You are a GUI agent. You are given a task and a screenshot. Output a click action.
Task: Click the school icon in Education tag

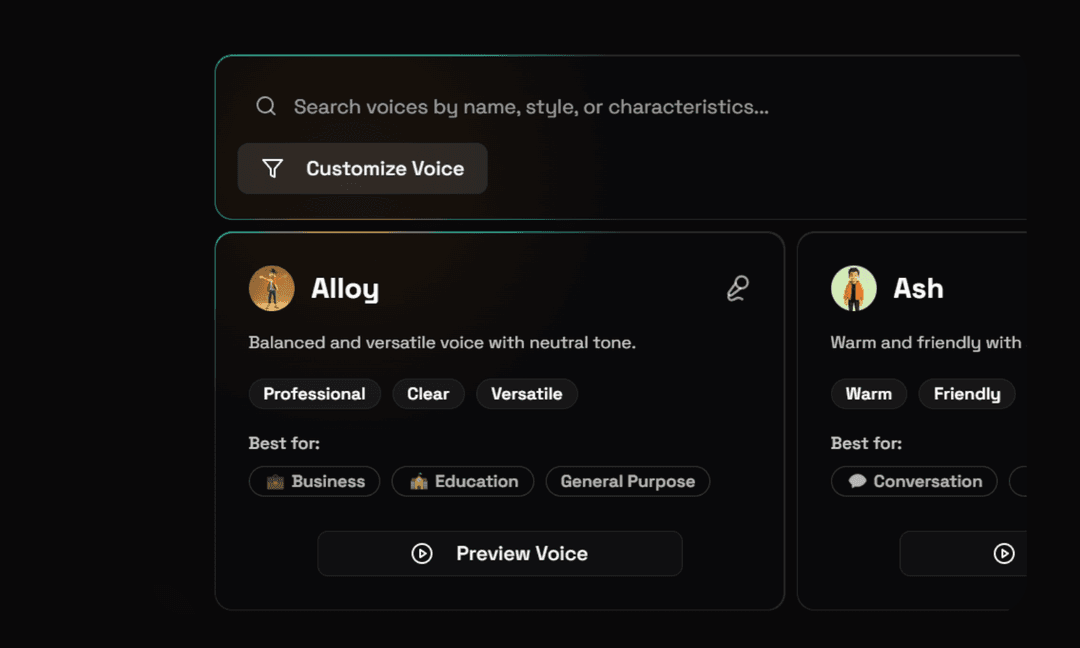tap(418, 482)
